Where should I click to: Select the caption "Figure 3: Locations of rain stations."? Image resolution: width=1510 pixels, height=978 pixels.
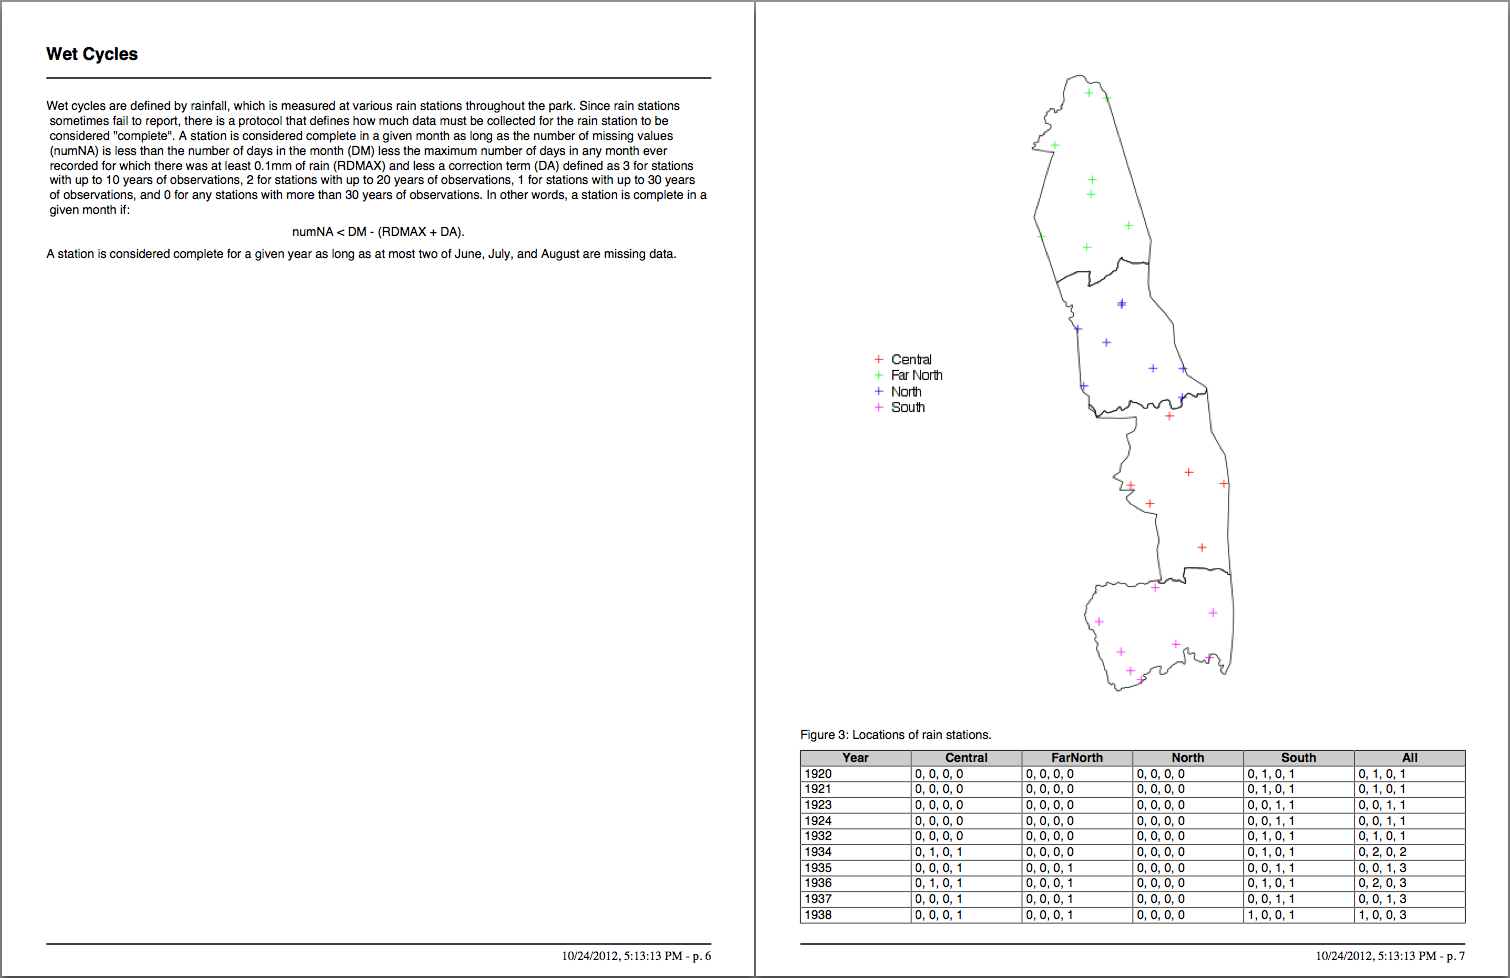896,735
